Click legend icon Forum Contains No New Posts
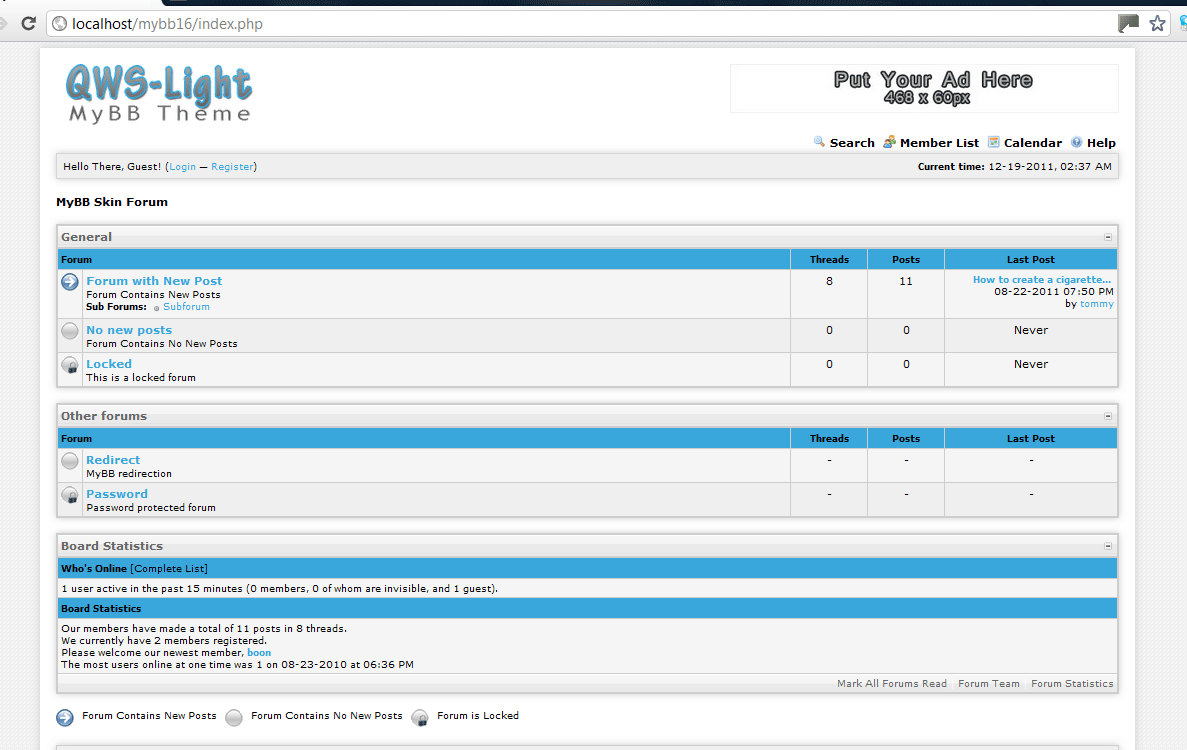 coord(234,717)
